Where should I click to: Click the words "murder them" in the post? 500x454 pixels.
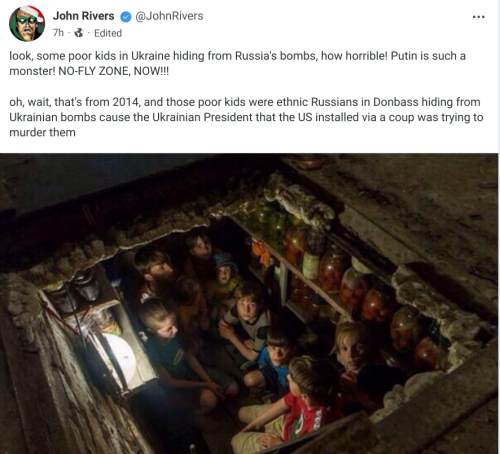click(x=42, y=132)
